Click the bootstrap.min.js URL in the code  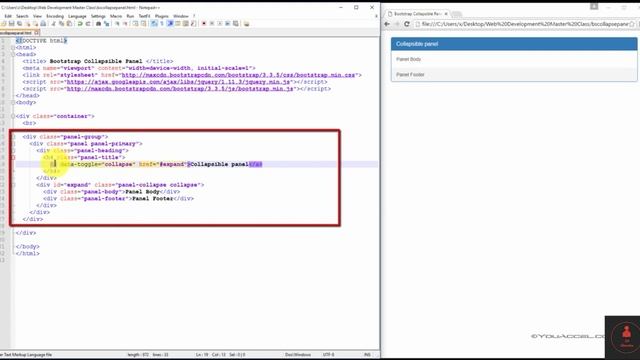(x=180, y=89)
